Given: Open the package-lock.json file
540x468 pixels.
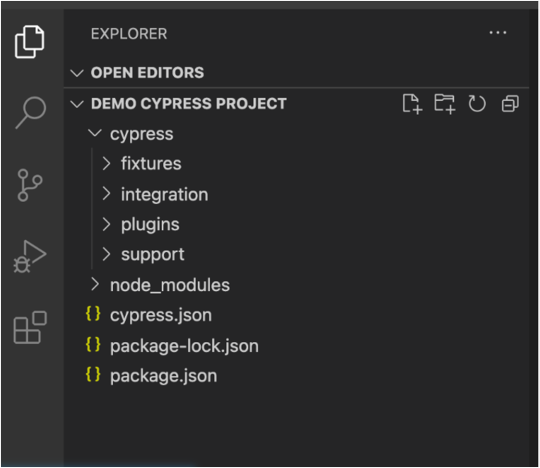Looking at the screenshot, I should (x=184, y=346).
